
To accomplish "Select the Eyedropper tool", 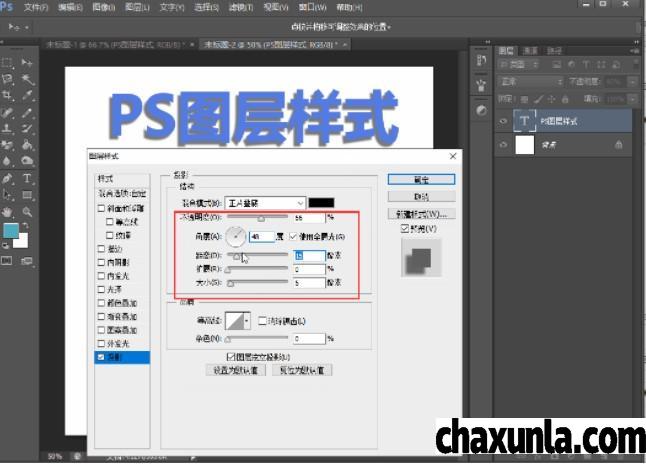I will 27,95.
